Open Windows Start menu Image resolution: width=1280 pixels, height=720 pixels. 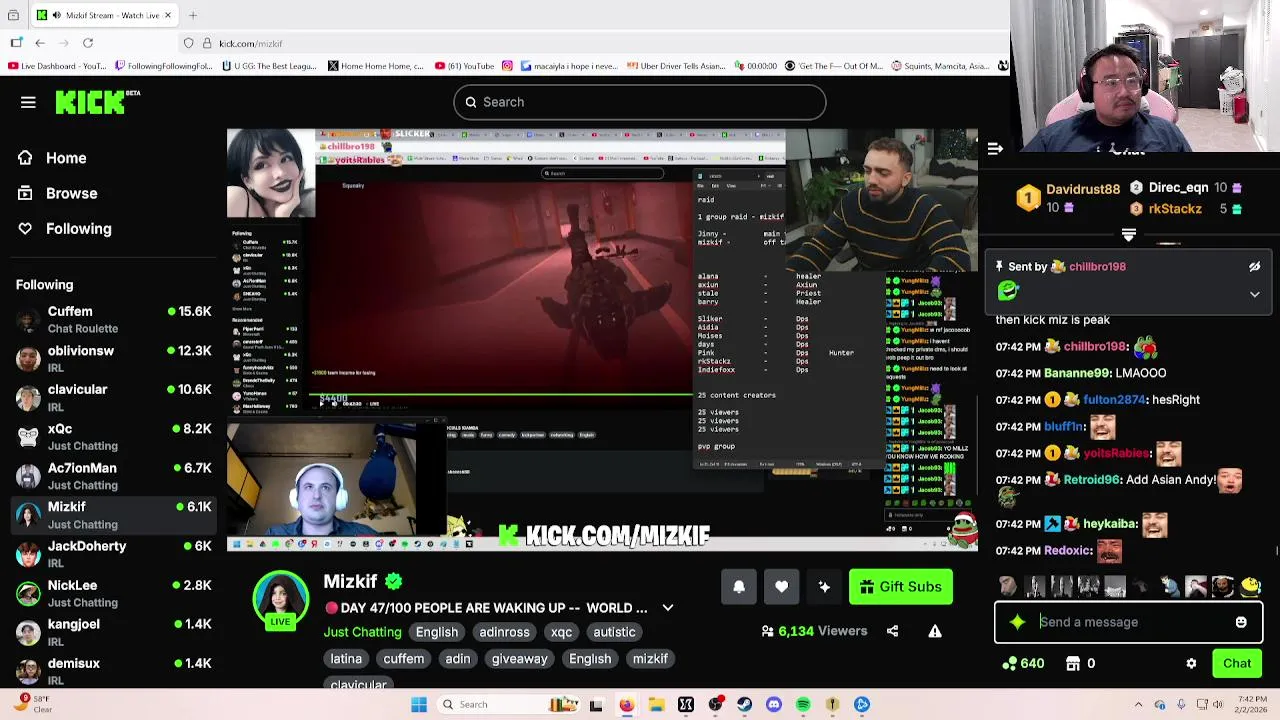419,705
